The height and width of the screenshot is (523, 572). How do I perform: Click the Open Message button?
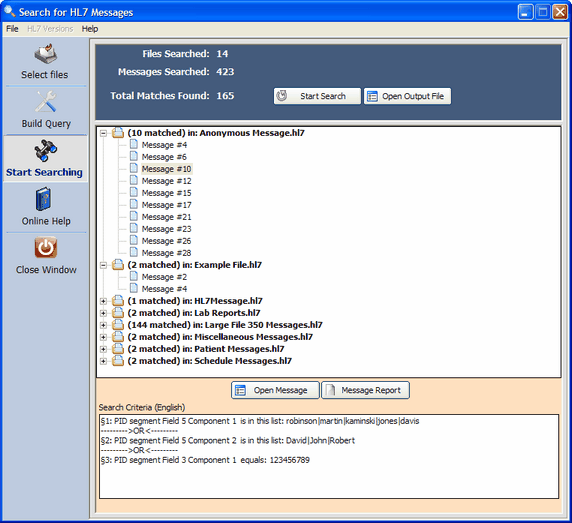point(275,390)
